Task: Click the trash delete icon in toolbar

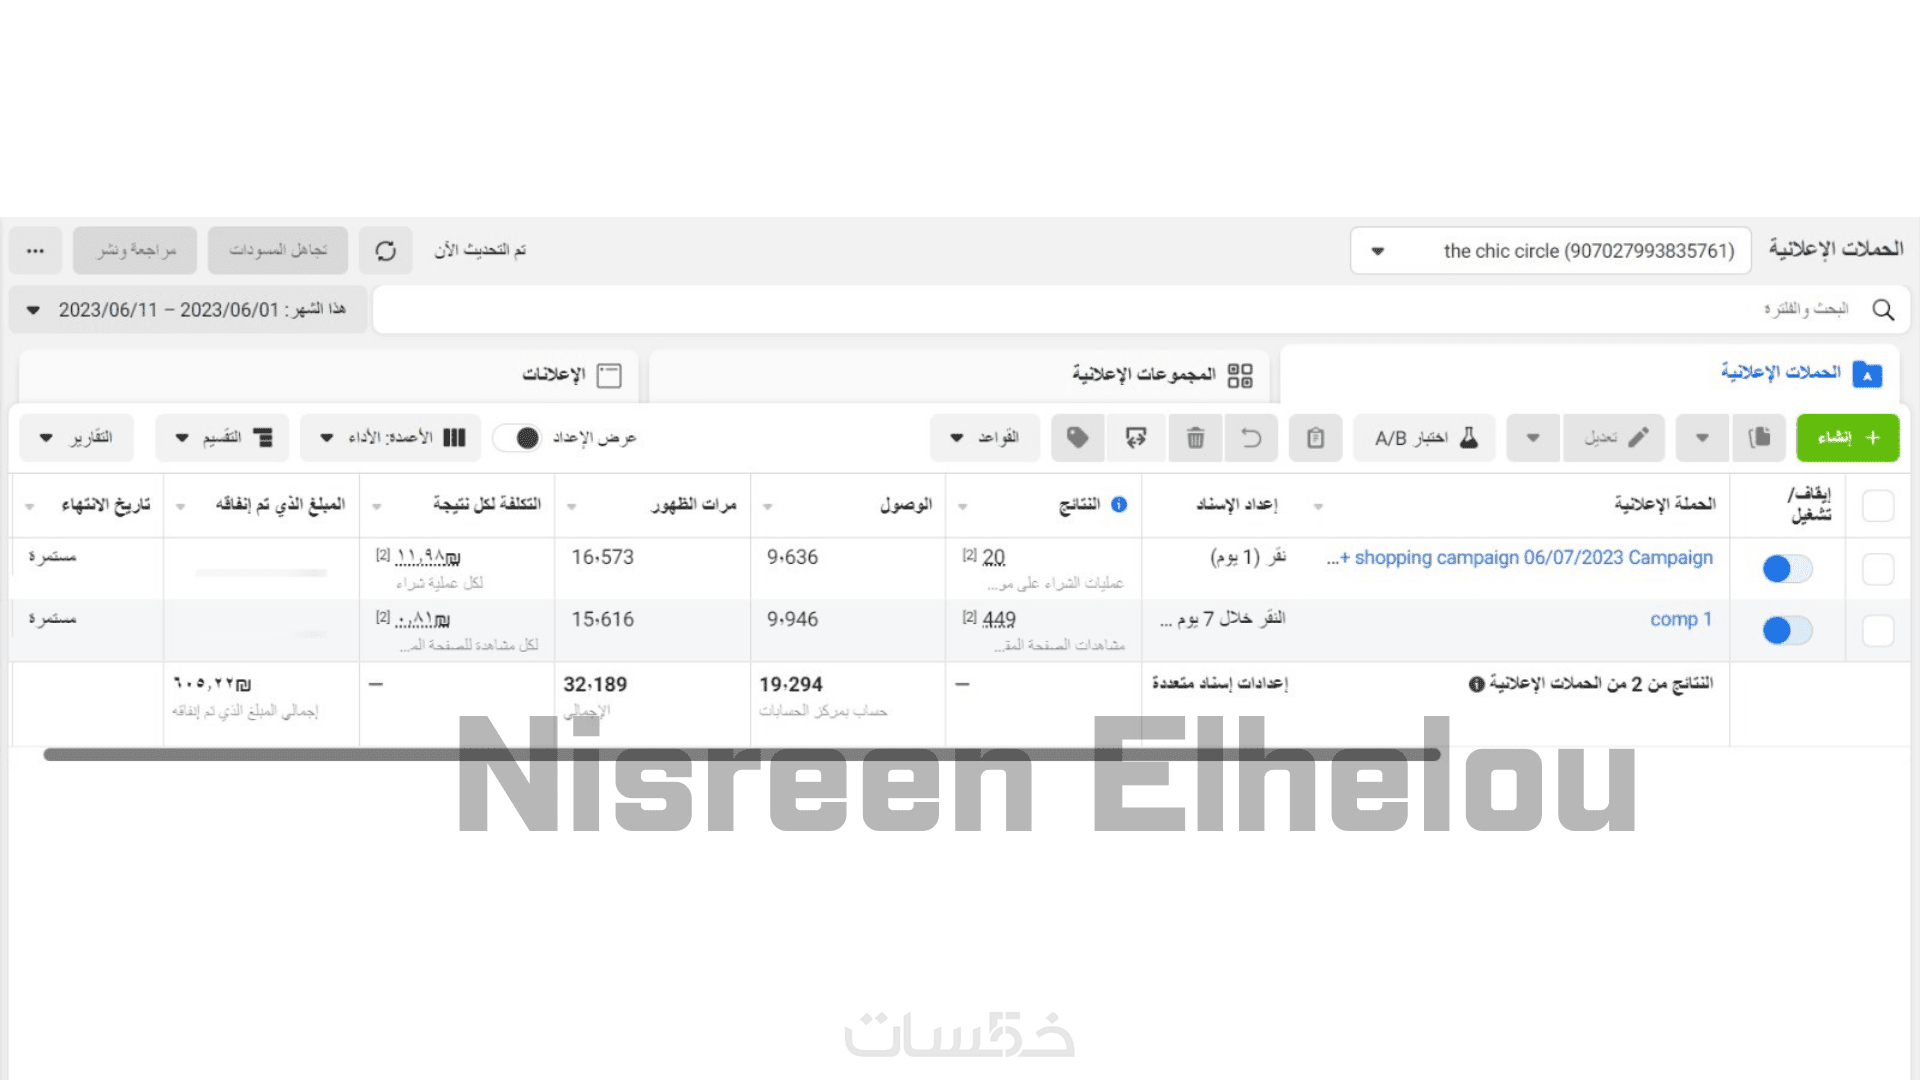Action: pyautogui.click(x=1195, y=438)
